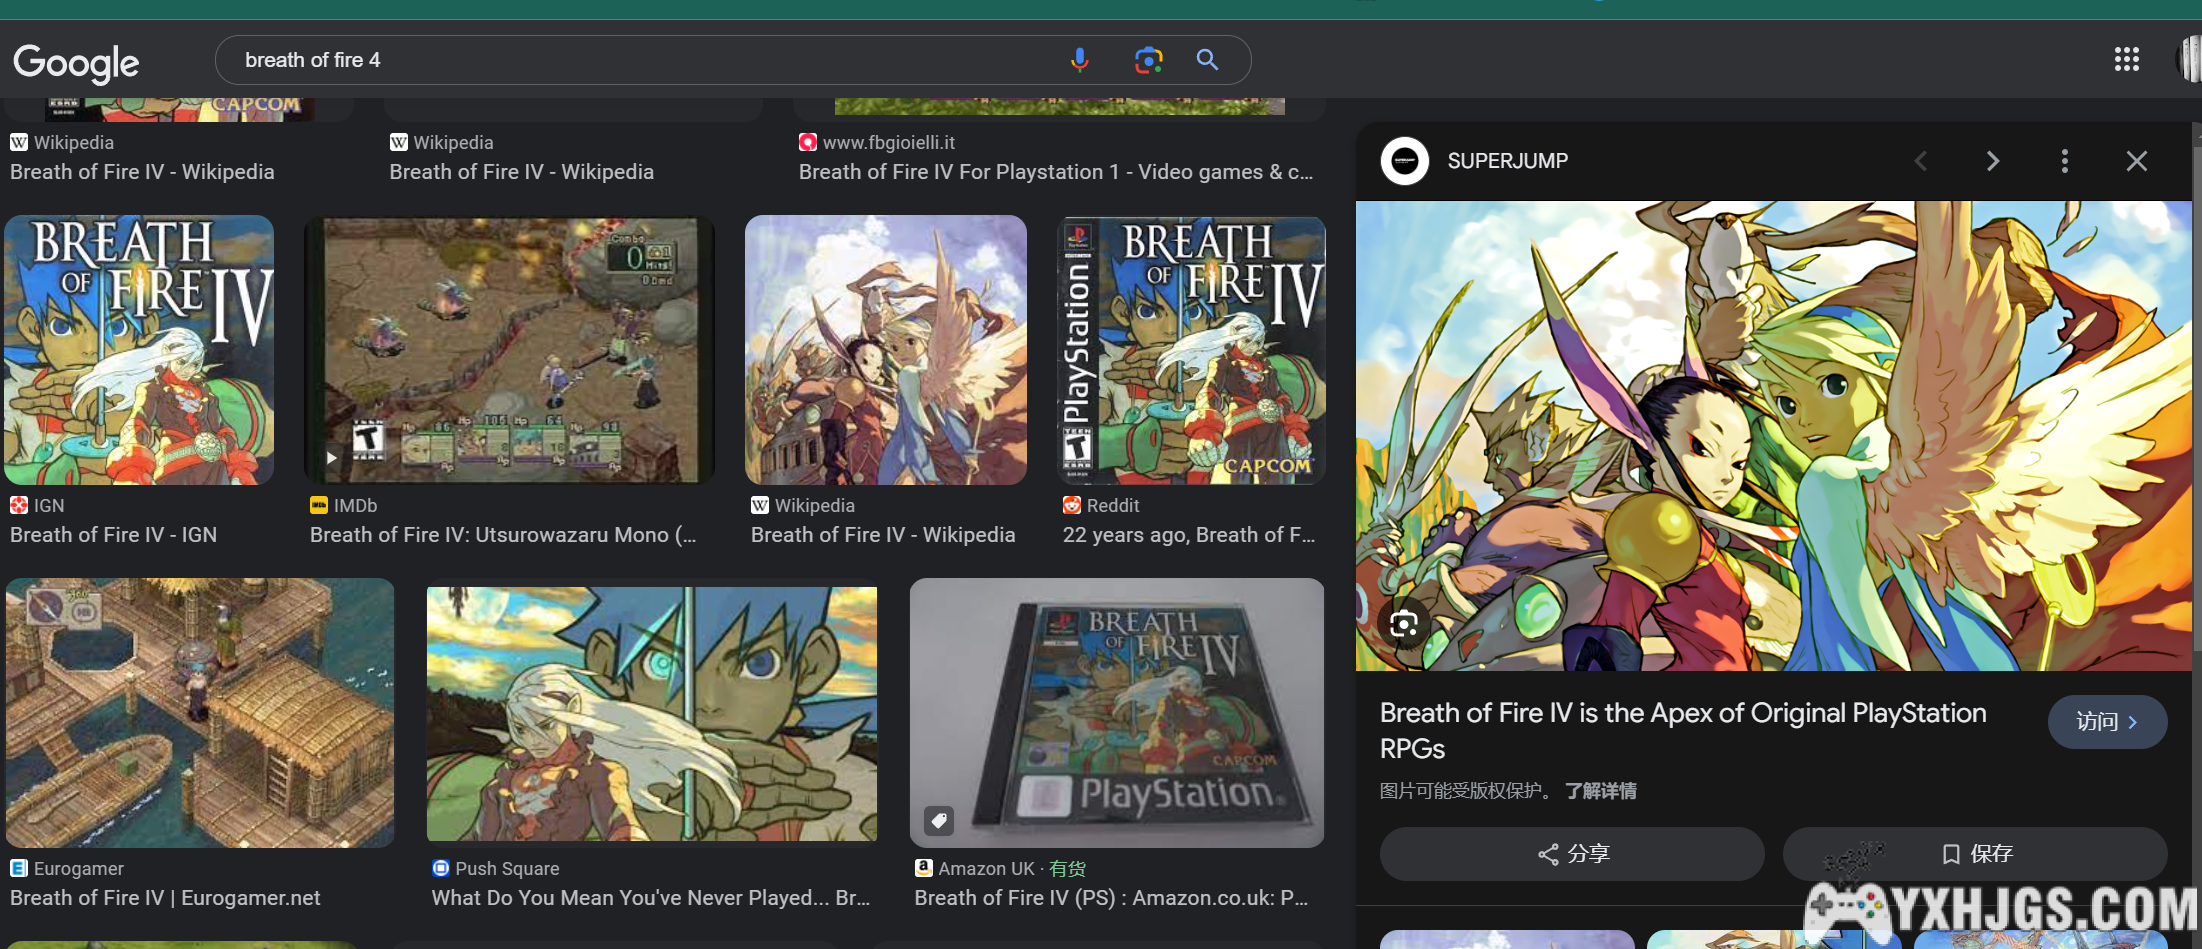Viewport: 2202px width, 949px height.
Task: Go to previous image in preview panel
Action: pyautogui.click(x=1920, y=161)
